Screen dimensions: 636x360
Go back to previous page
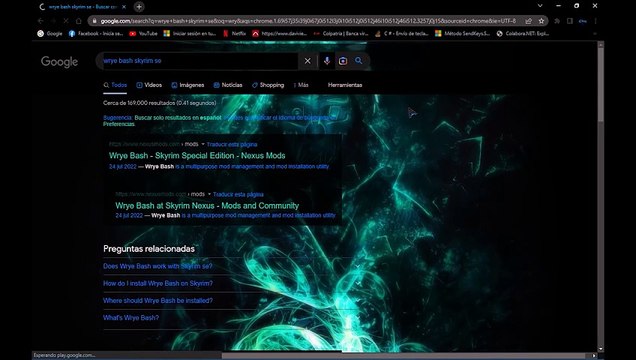point(41,21)
